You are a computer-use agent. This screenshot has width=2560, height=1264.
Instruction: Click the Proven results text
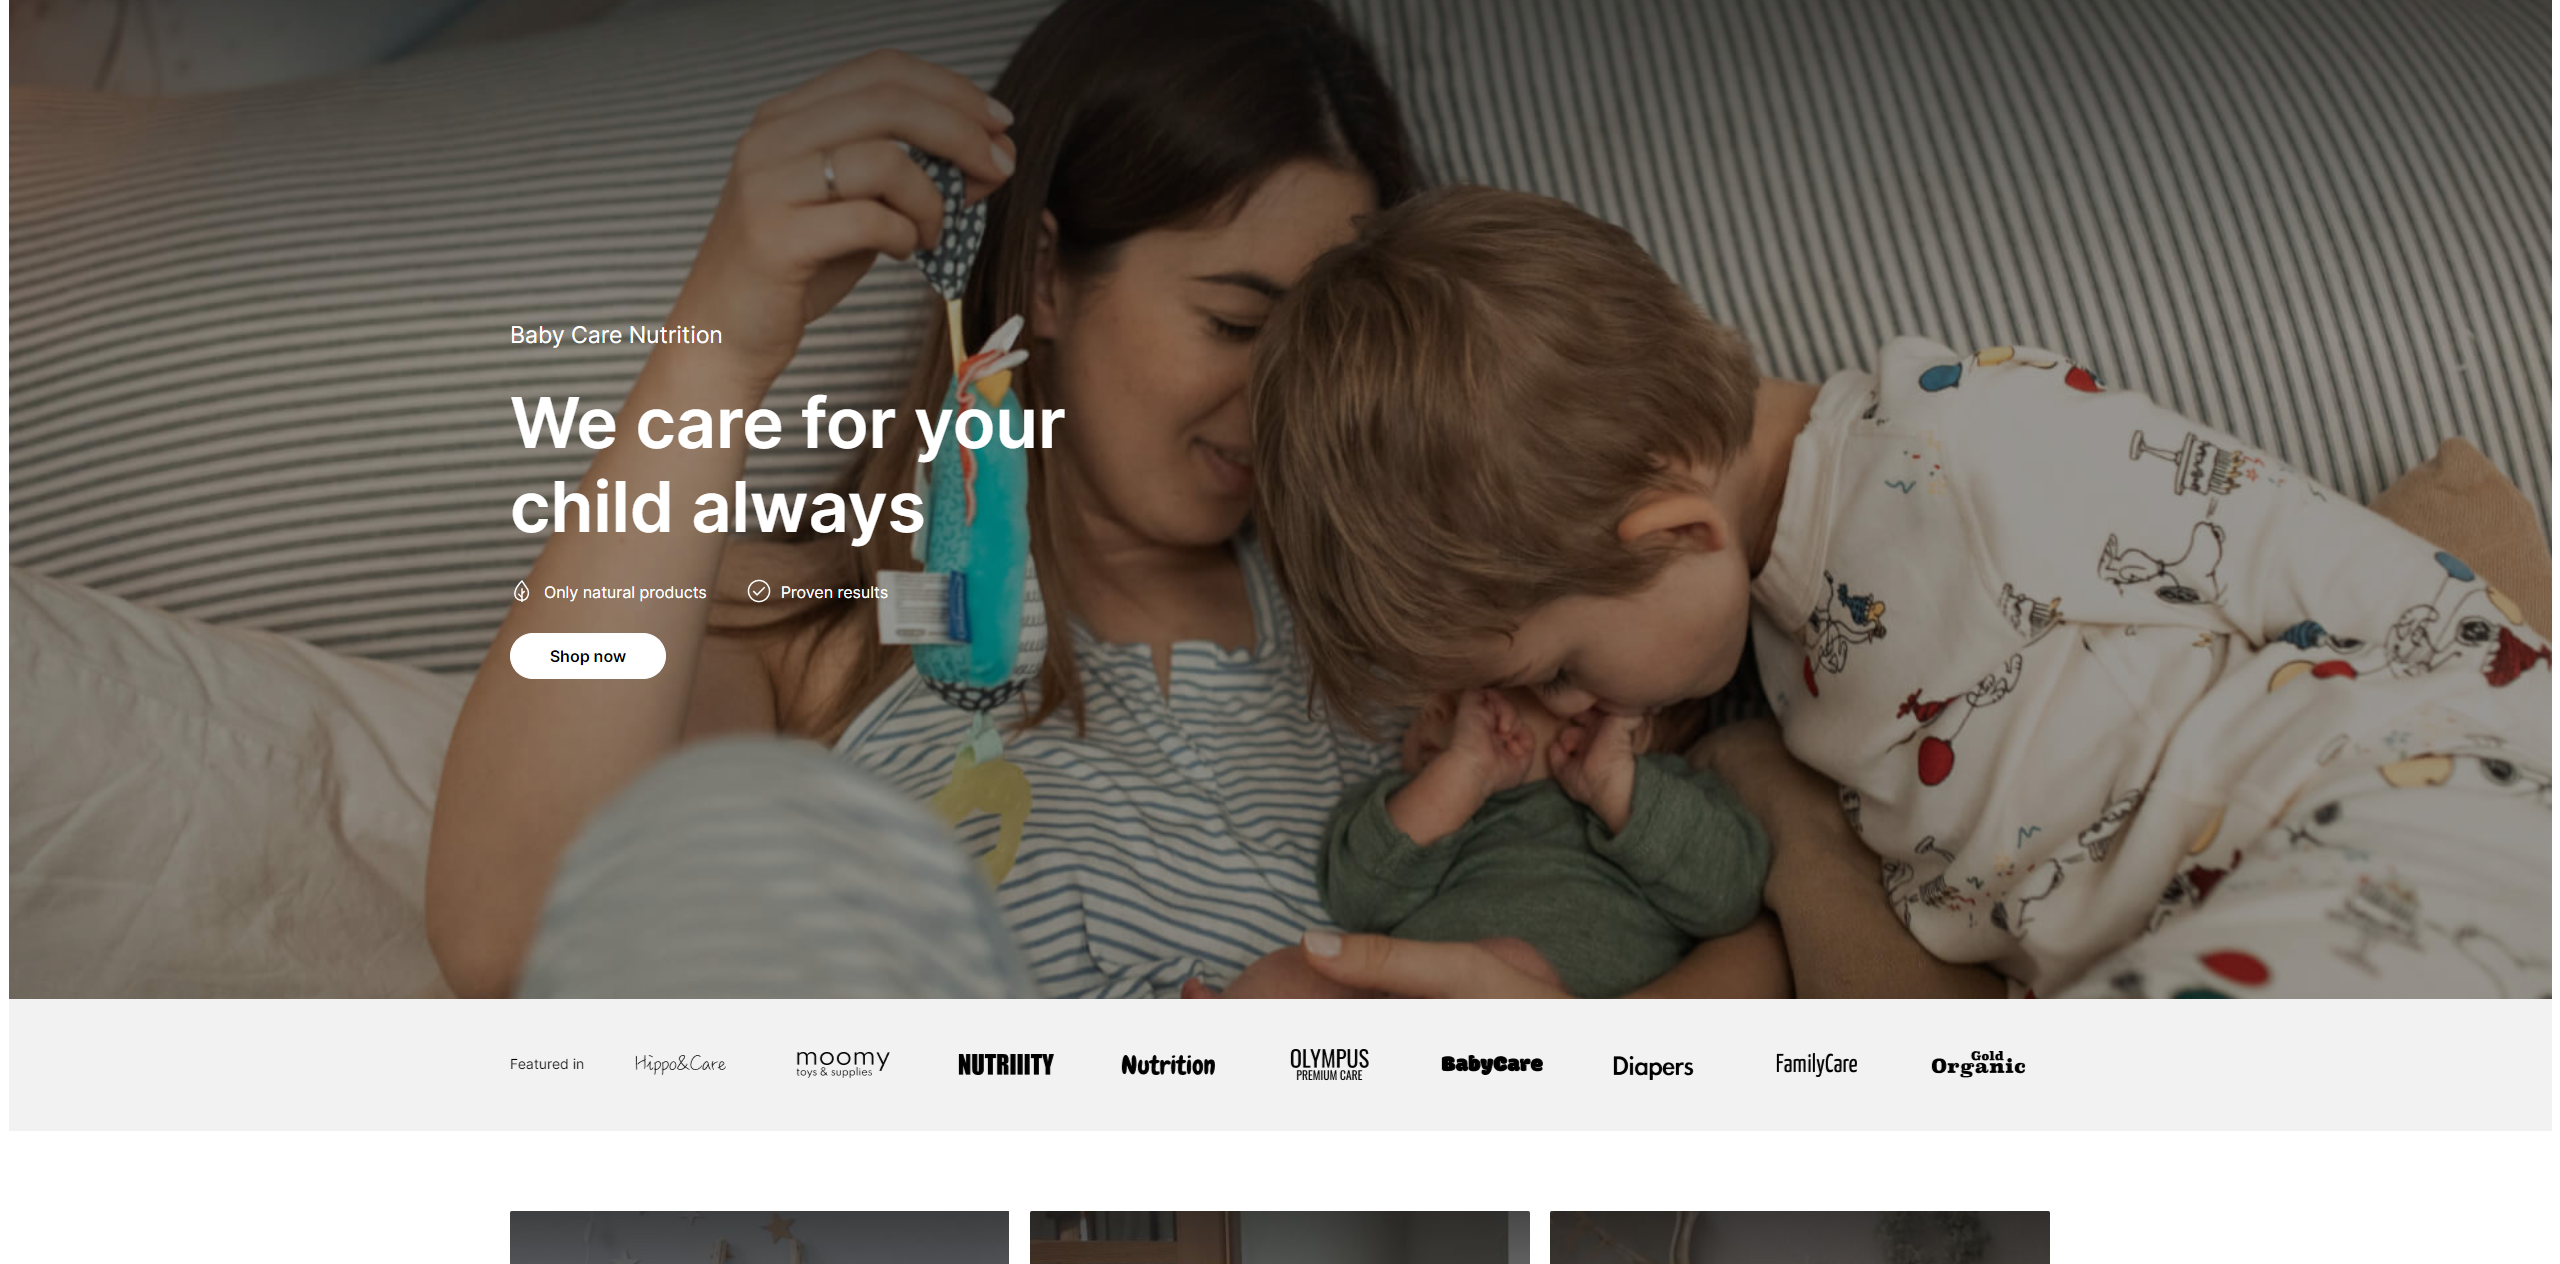[x=834, y=592]
